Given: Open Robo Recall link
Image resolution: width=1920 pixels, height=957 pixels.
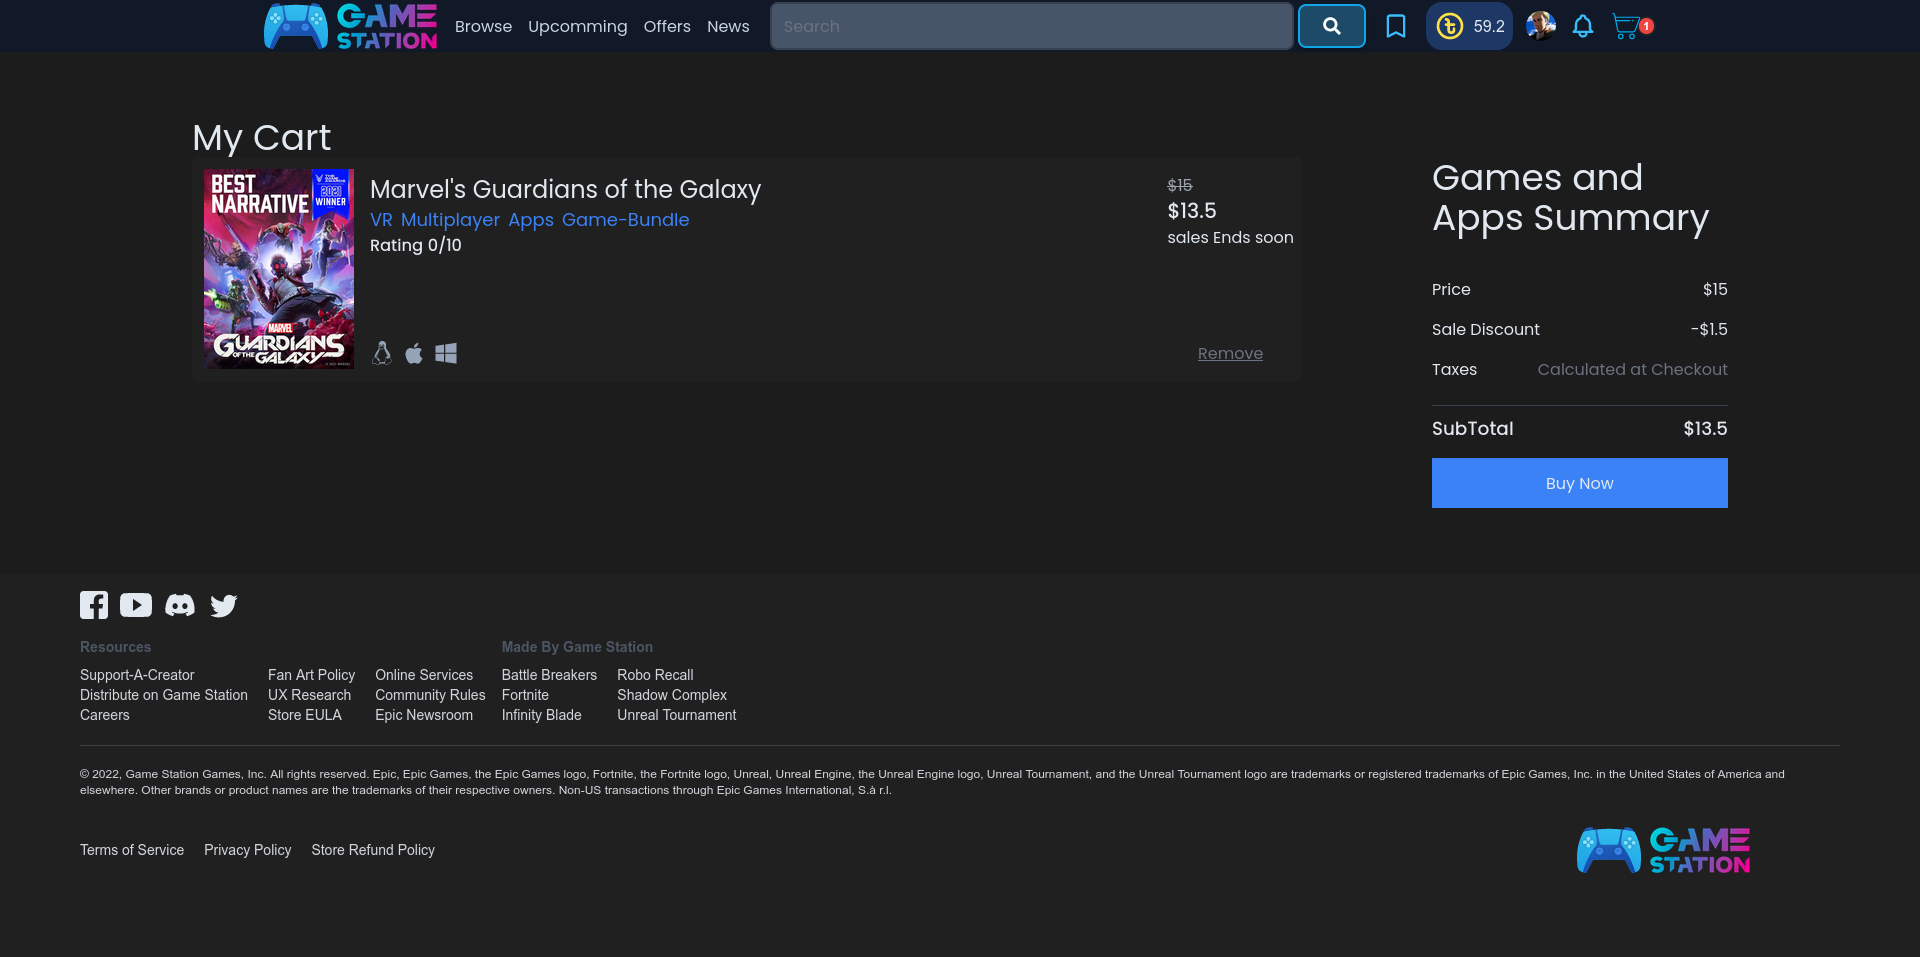Looking at the screenshot, I should 655,675.
